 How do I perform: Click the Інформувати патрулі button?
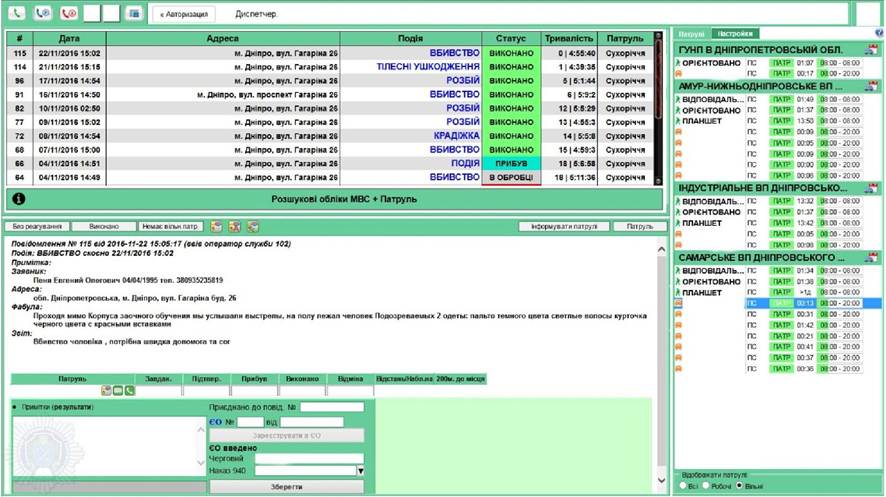[x=564, y=226]
